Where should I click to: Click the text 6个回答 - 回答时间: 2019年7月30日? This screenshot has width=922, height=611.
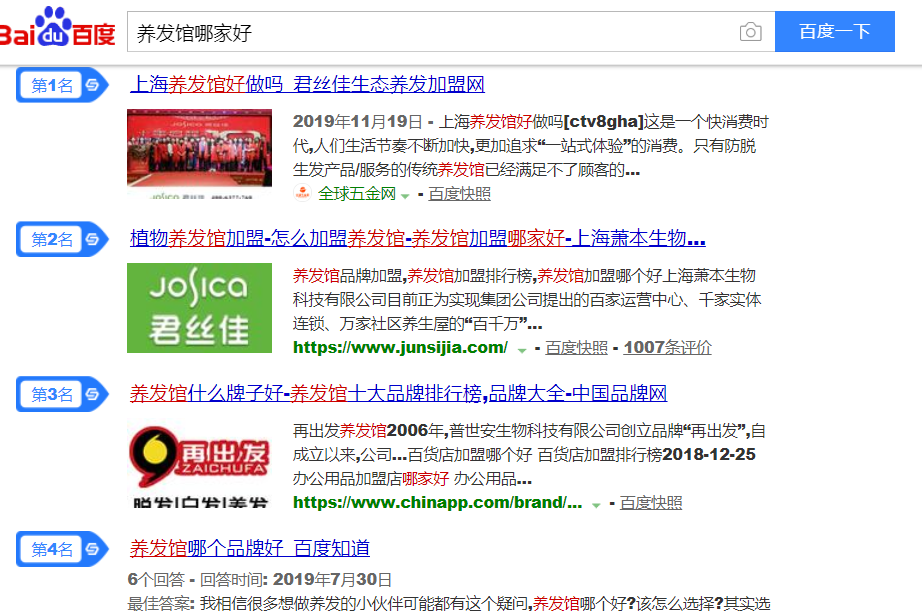point(259,580)
